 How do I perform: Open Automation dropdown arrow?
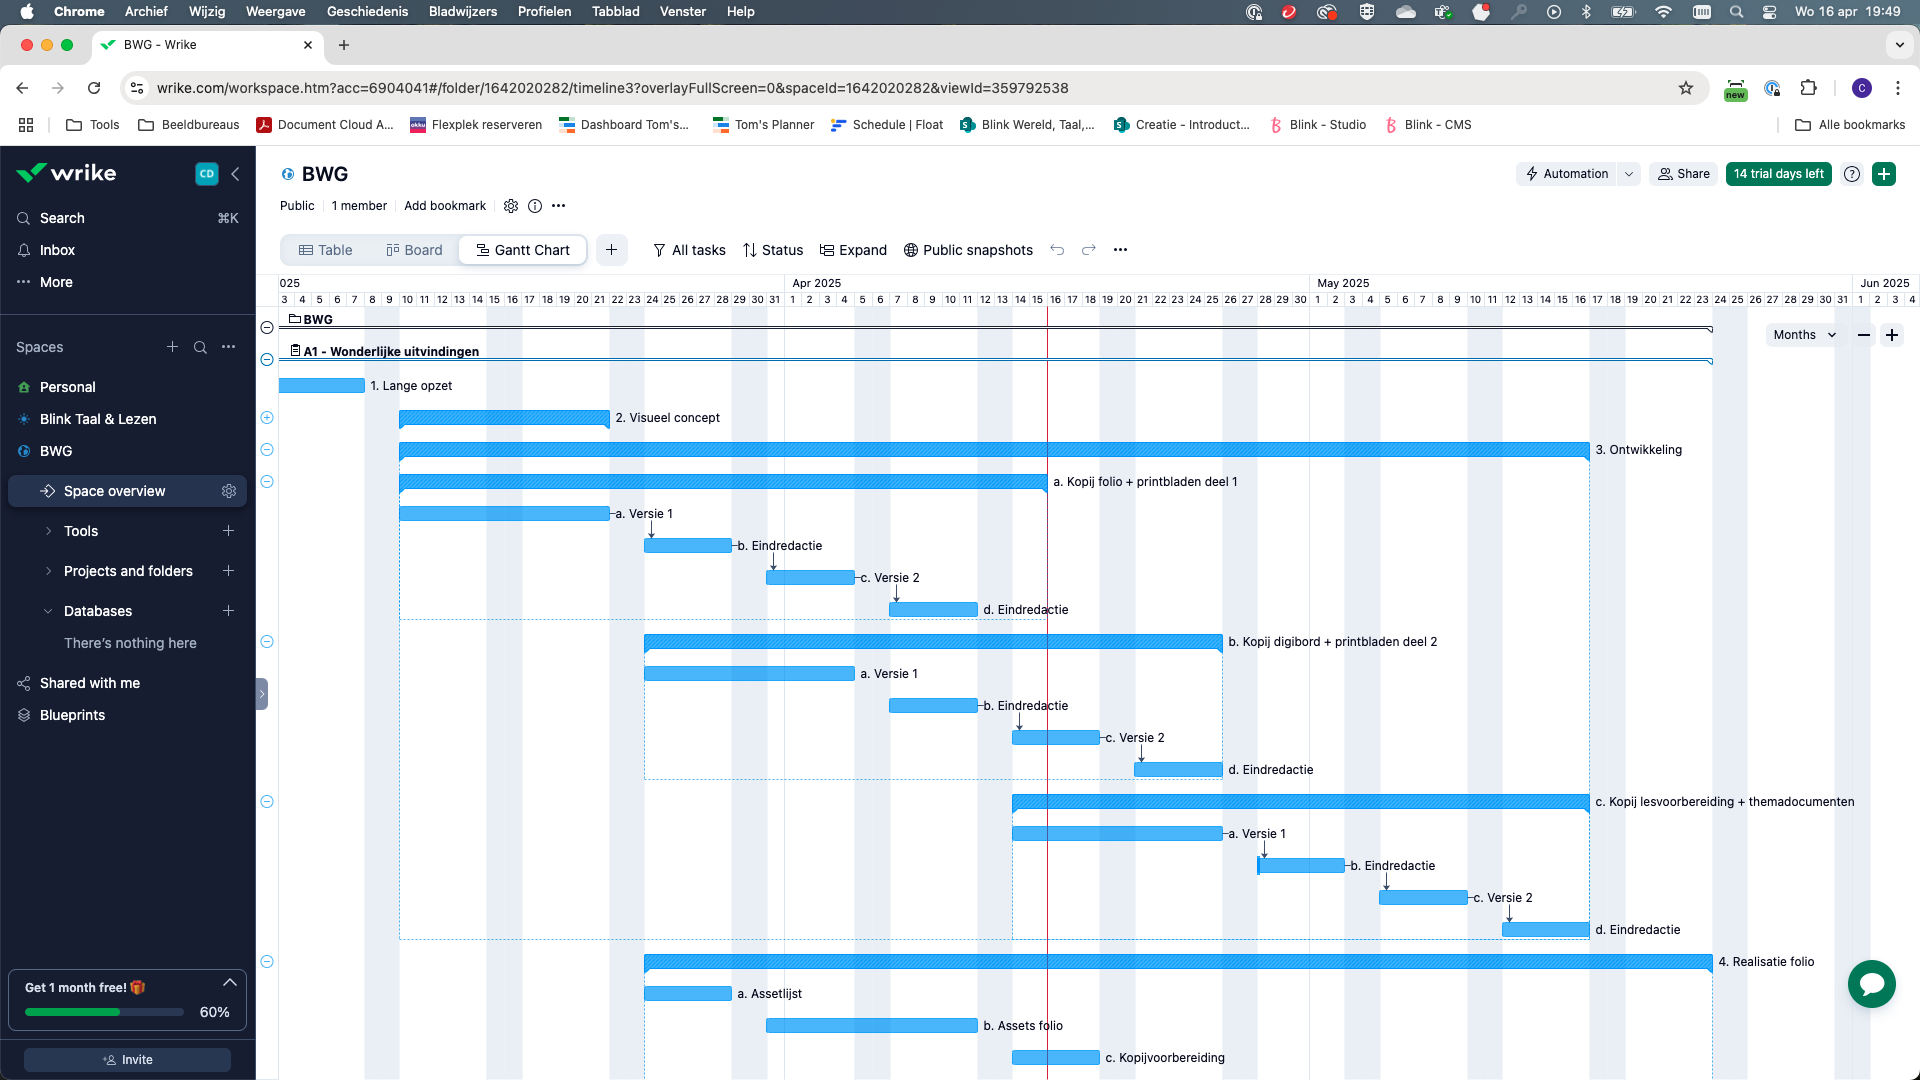(x=1629, y=174)
